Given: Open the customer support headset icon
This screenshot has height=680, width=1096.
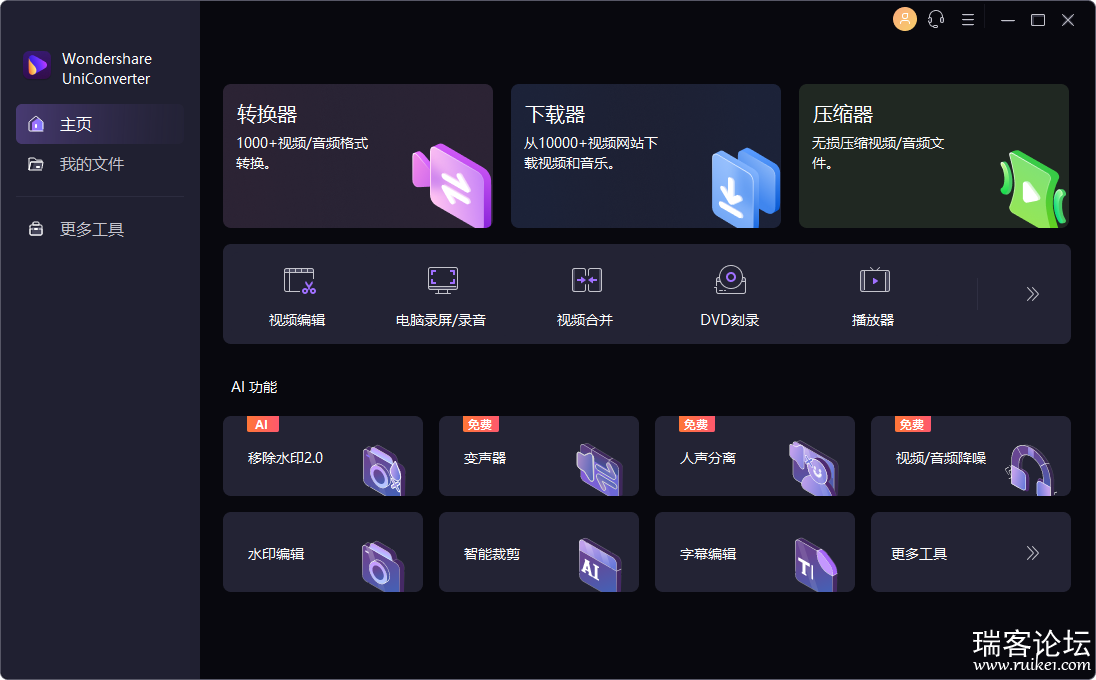Looking at the screenshot, I should 936,20.
